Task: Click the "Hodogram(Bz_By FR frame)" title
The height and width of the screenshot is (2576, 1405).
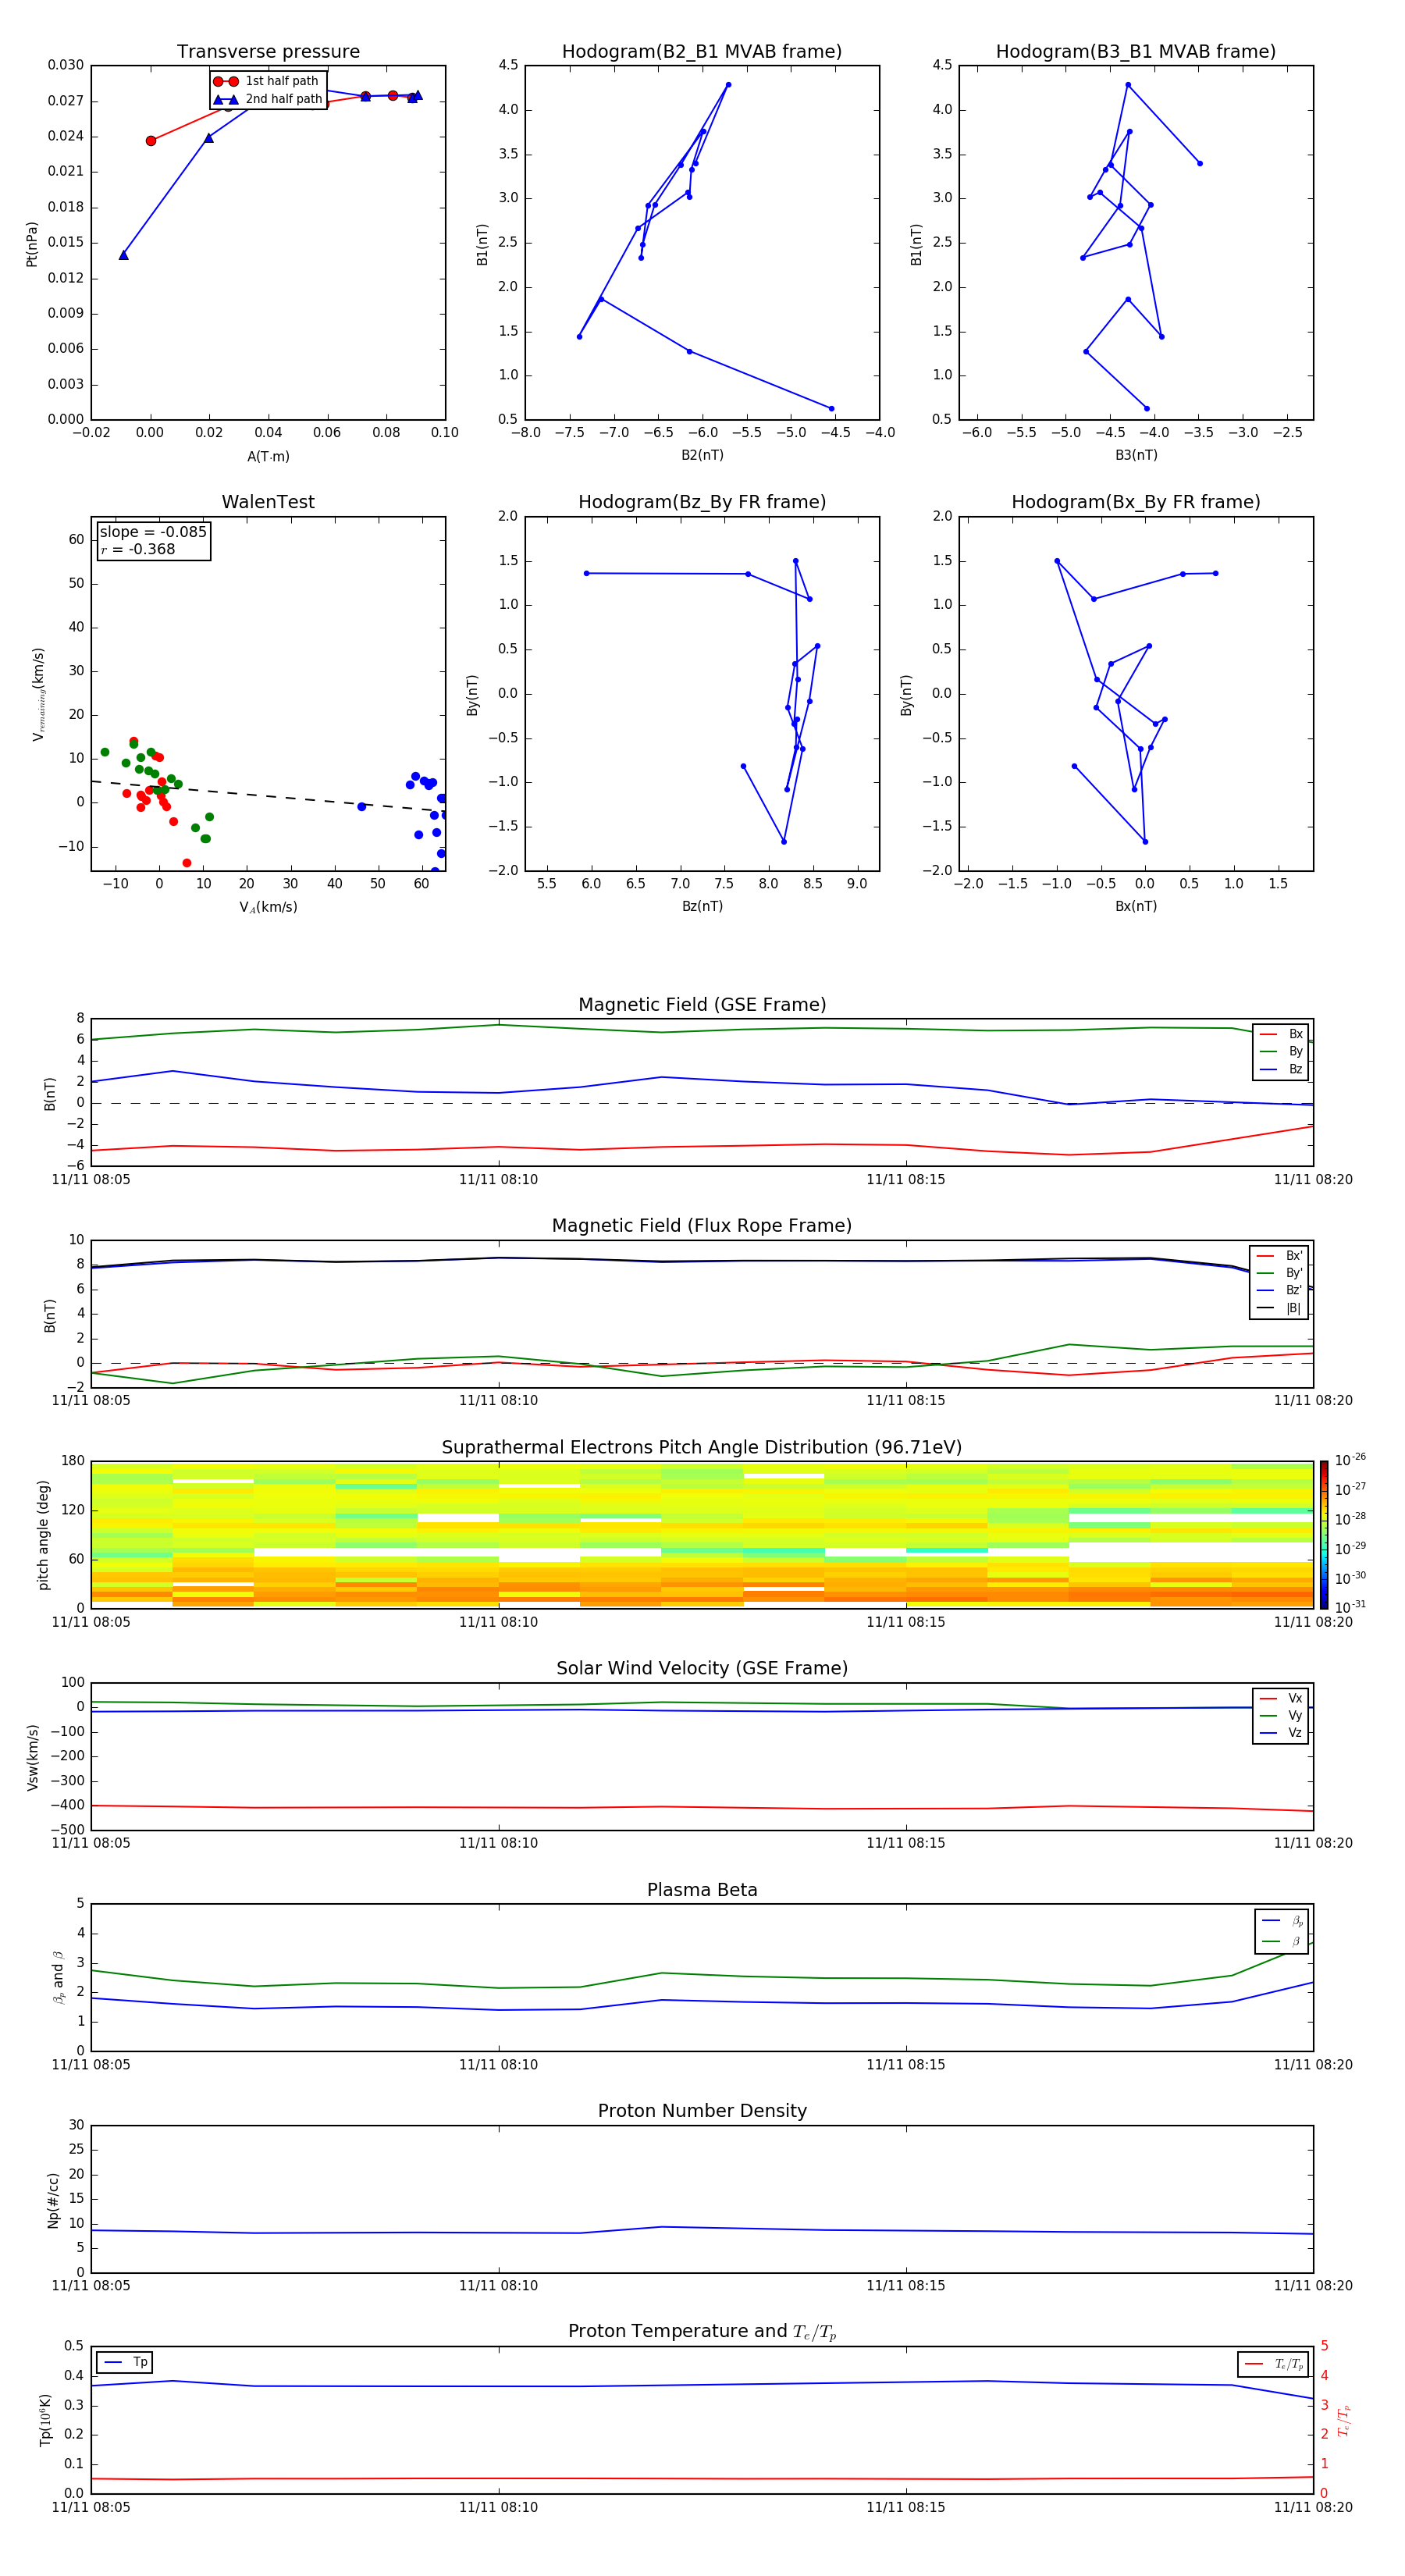Action: coord(702,502)
